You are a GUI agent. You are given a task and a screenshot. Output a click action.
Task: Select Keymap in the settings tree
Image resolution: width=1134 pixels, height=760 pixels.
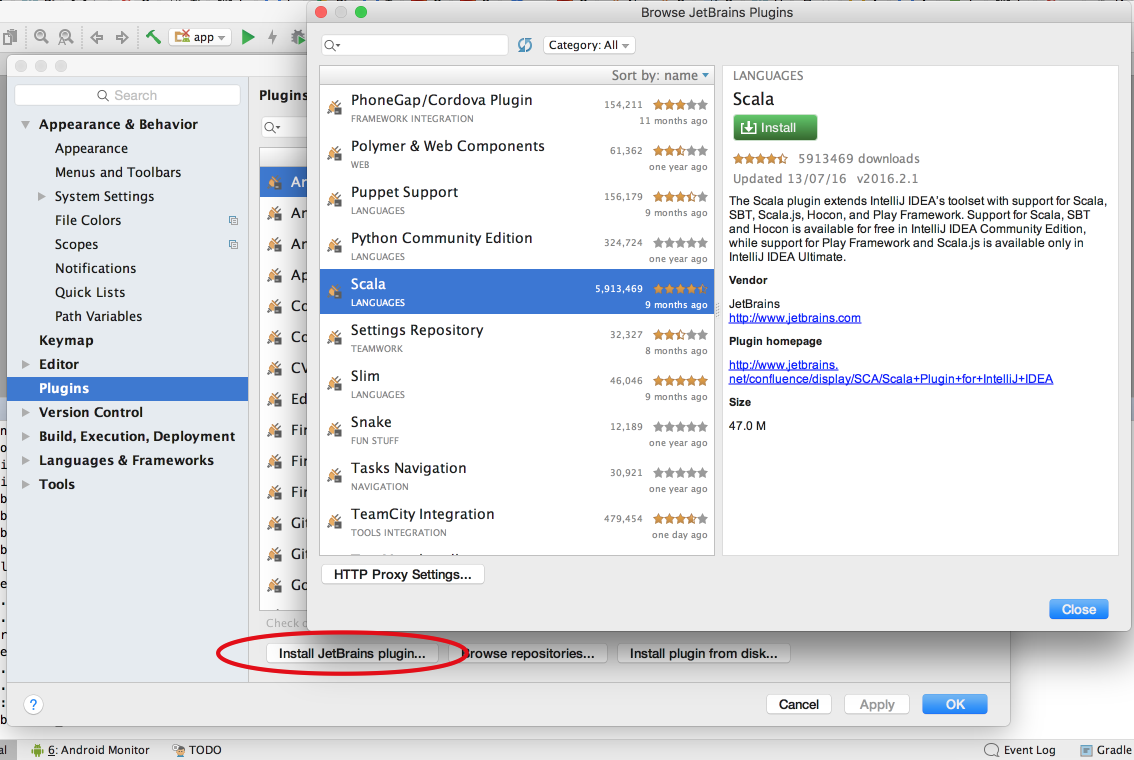point(66,341)
